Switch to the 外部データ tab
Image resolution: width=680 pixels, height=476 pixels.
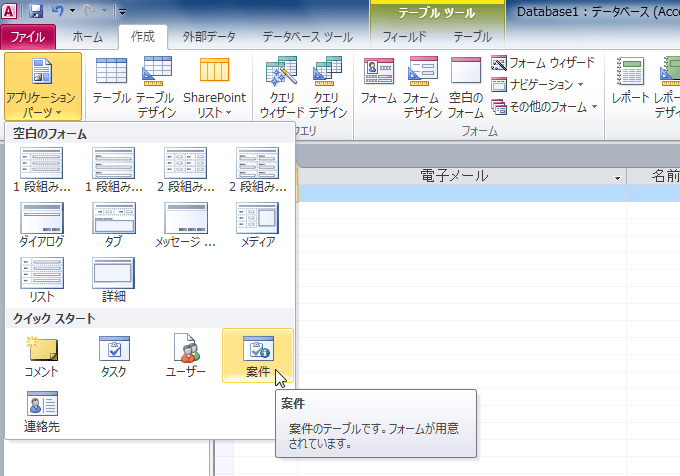(x=209, y=37)
